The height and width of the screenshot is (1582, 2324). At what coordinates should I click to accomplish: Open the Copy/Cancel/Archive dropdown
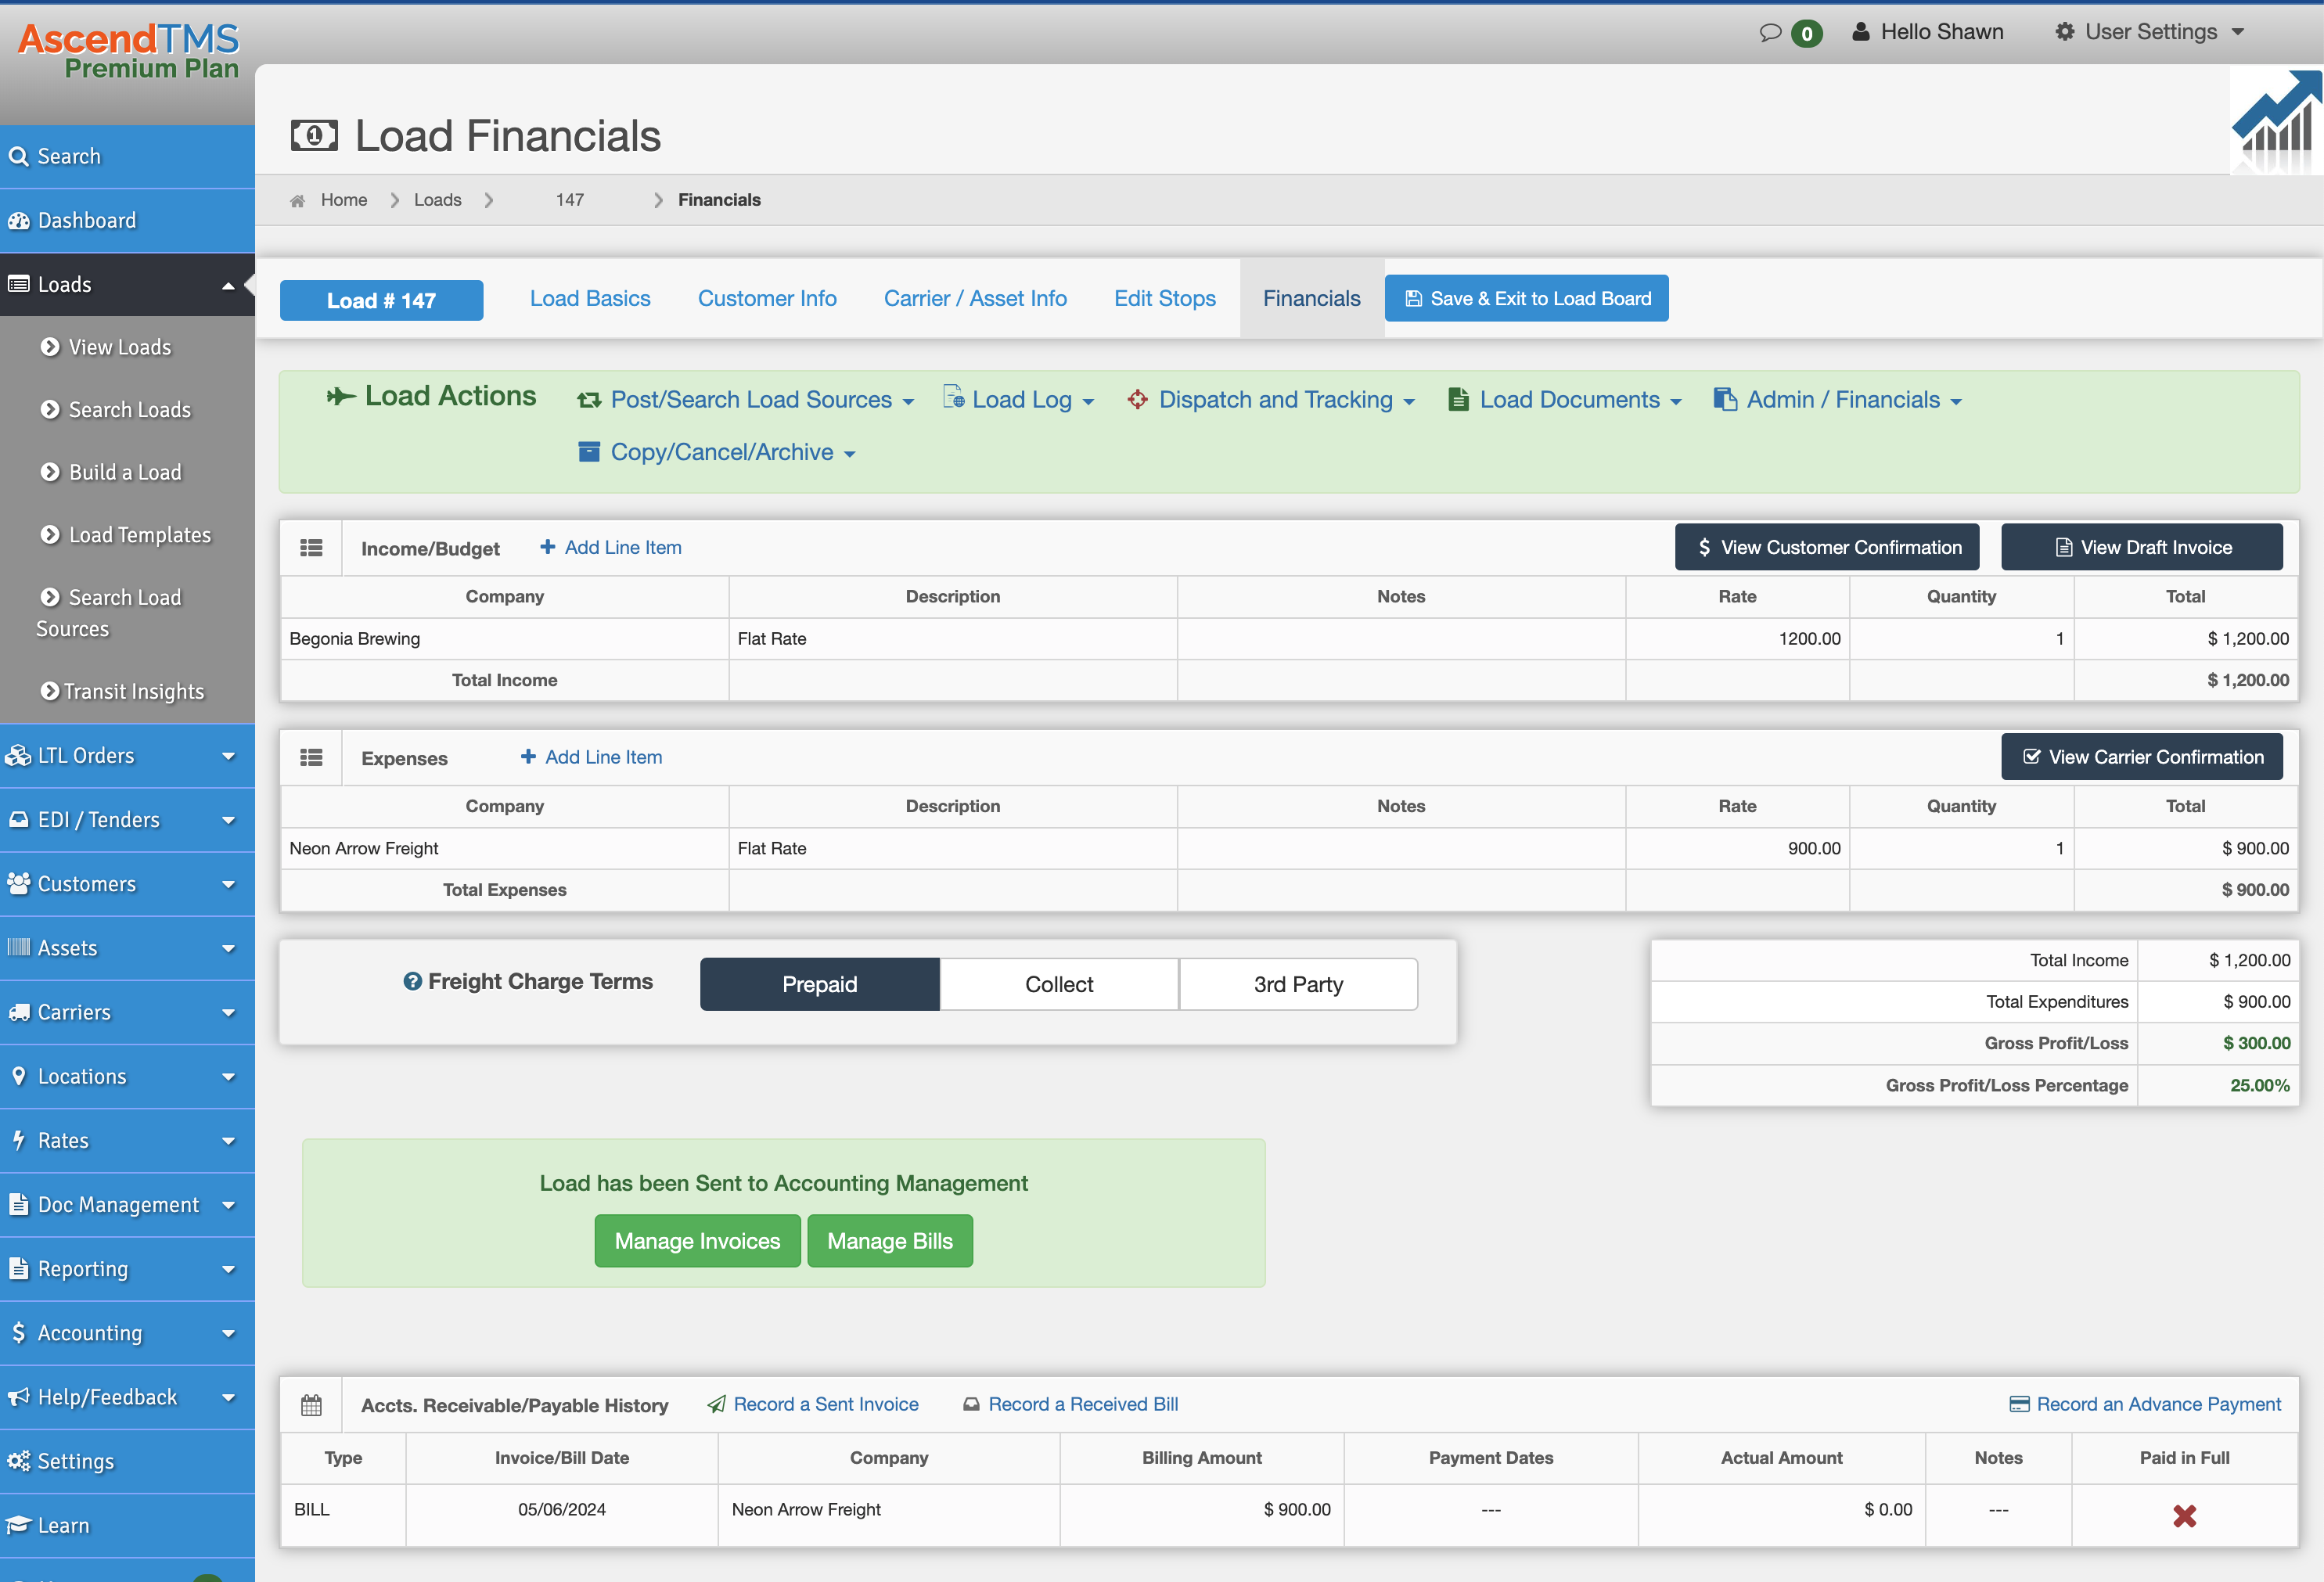pyautogui.click(x=717, y=452)
